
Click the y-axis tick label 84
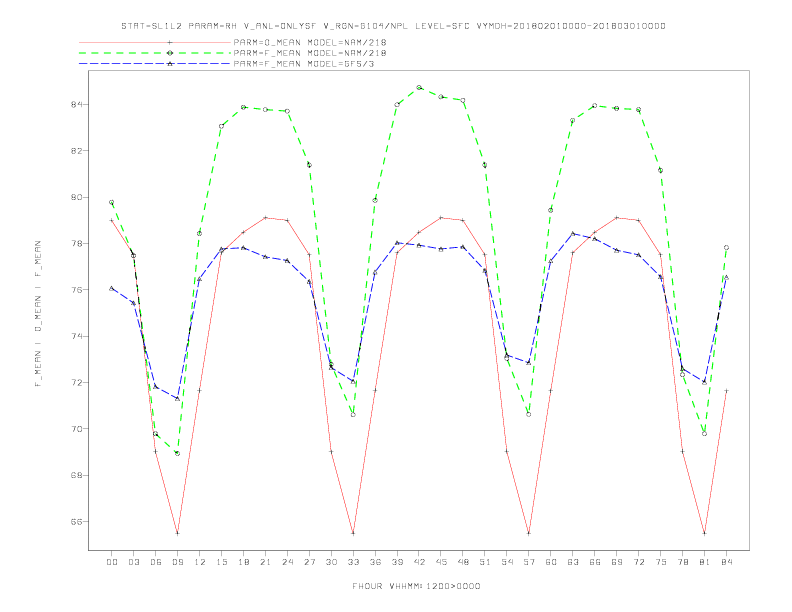click(76, 105)
